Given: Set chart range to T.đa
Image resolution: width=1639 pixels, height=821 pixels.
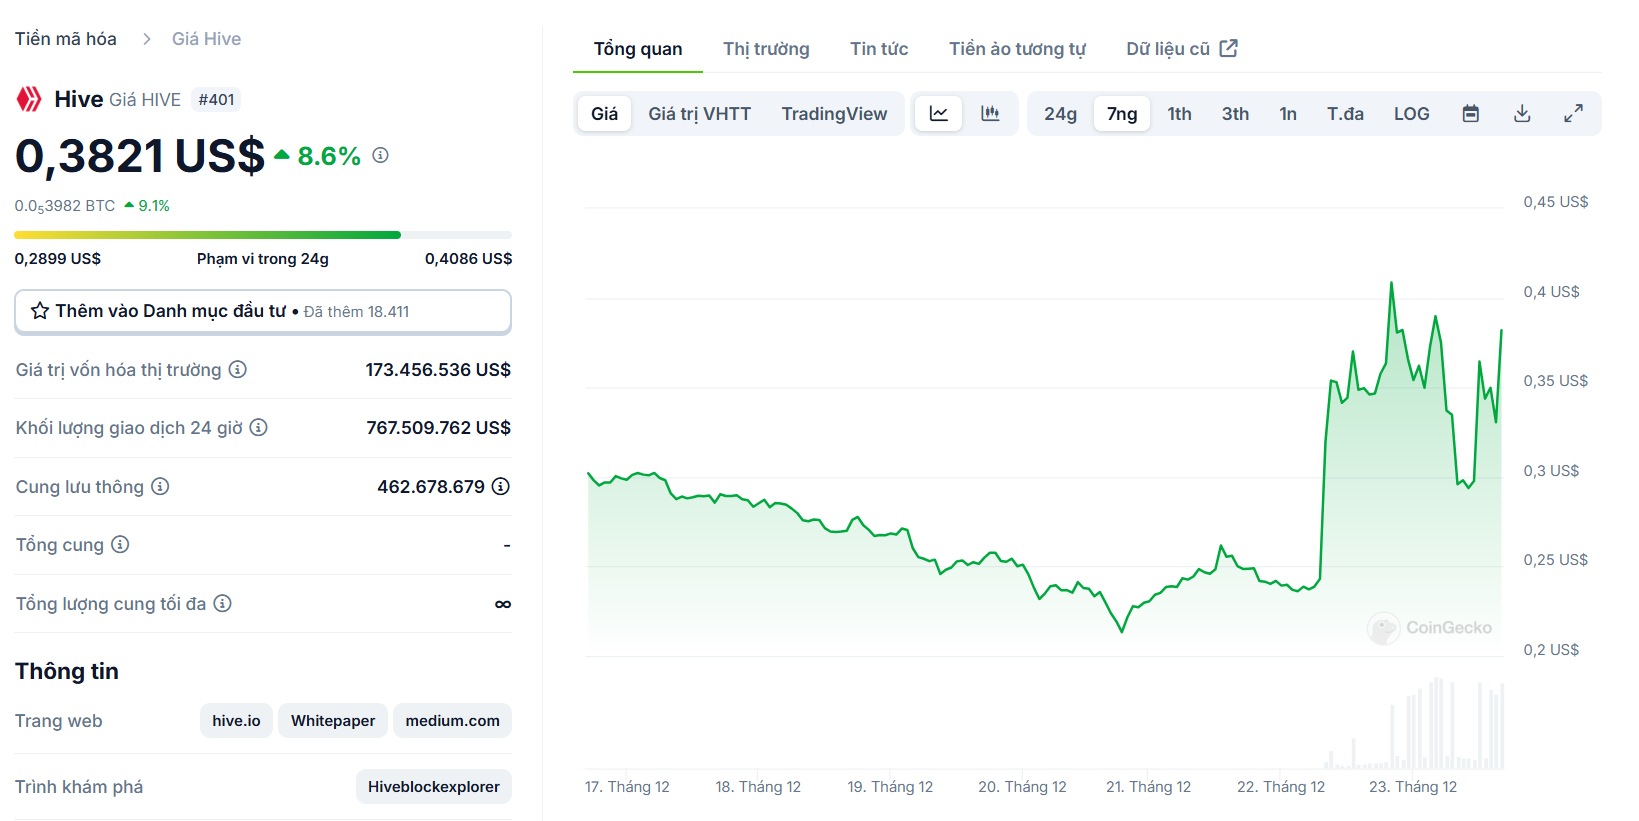Looking at the screenshot, I should (1345, 114).
